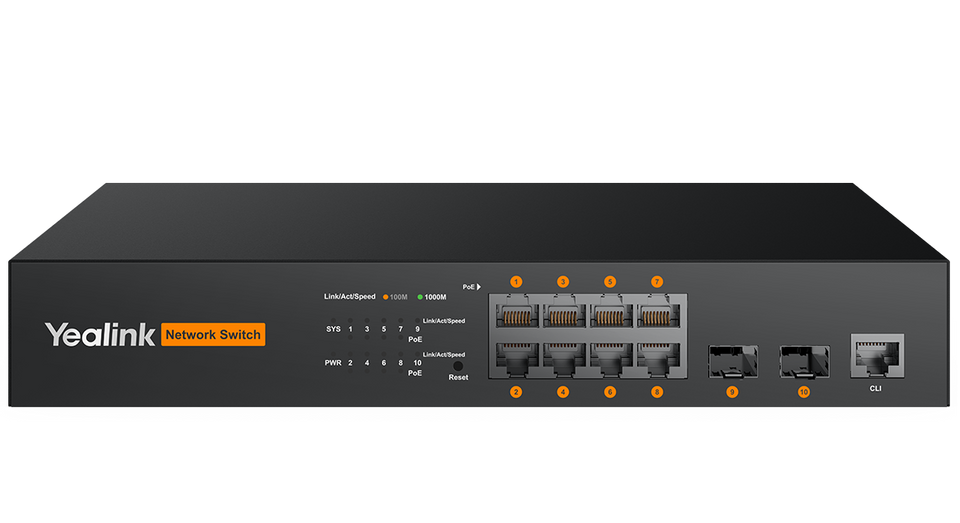Click Link/Act/Speed label beside LED 9

pos(444,321)
